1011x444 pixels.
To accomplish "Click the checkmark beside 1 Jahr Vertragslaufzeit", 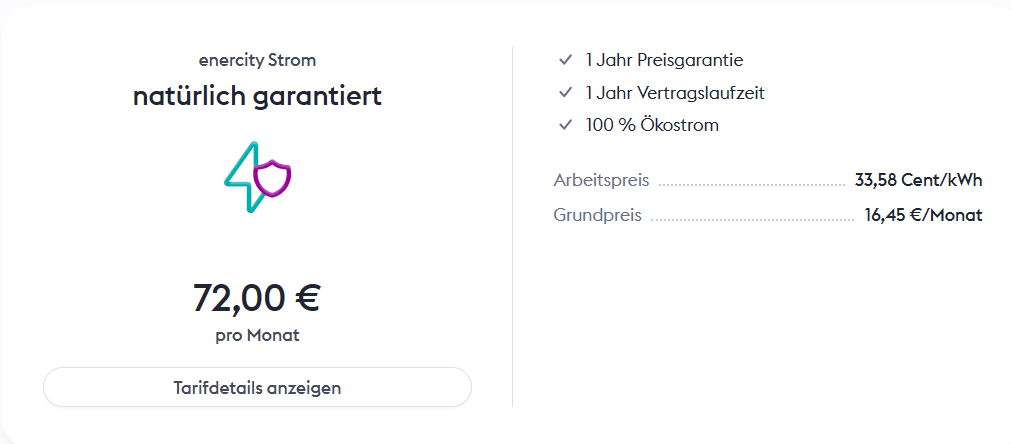I will (565, 93).
